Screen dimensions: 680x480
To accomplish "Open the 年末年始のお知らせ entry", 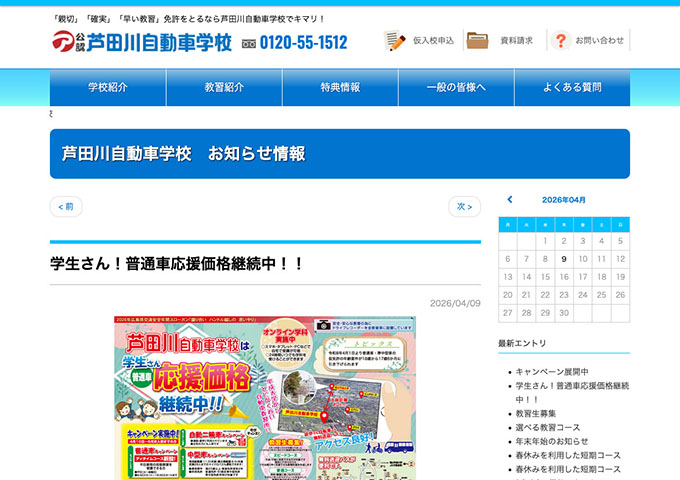I will (x=552, y=441).
